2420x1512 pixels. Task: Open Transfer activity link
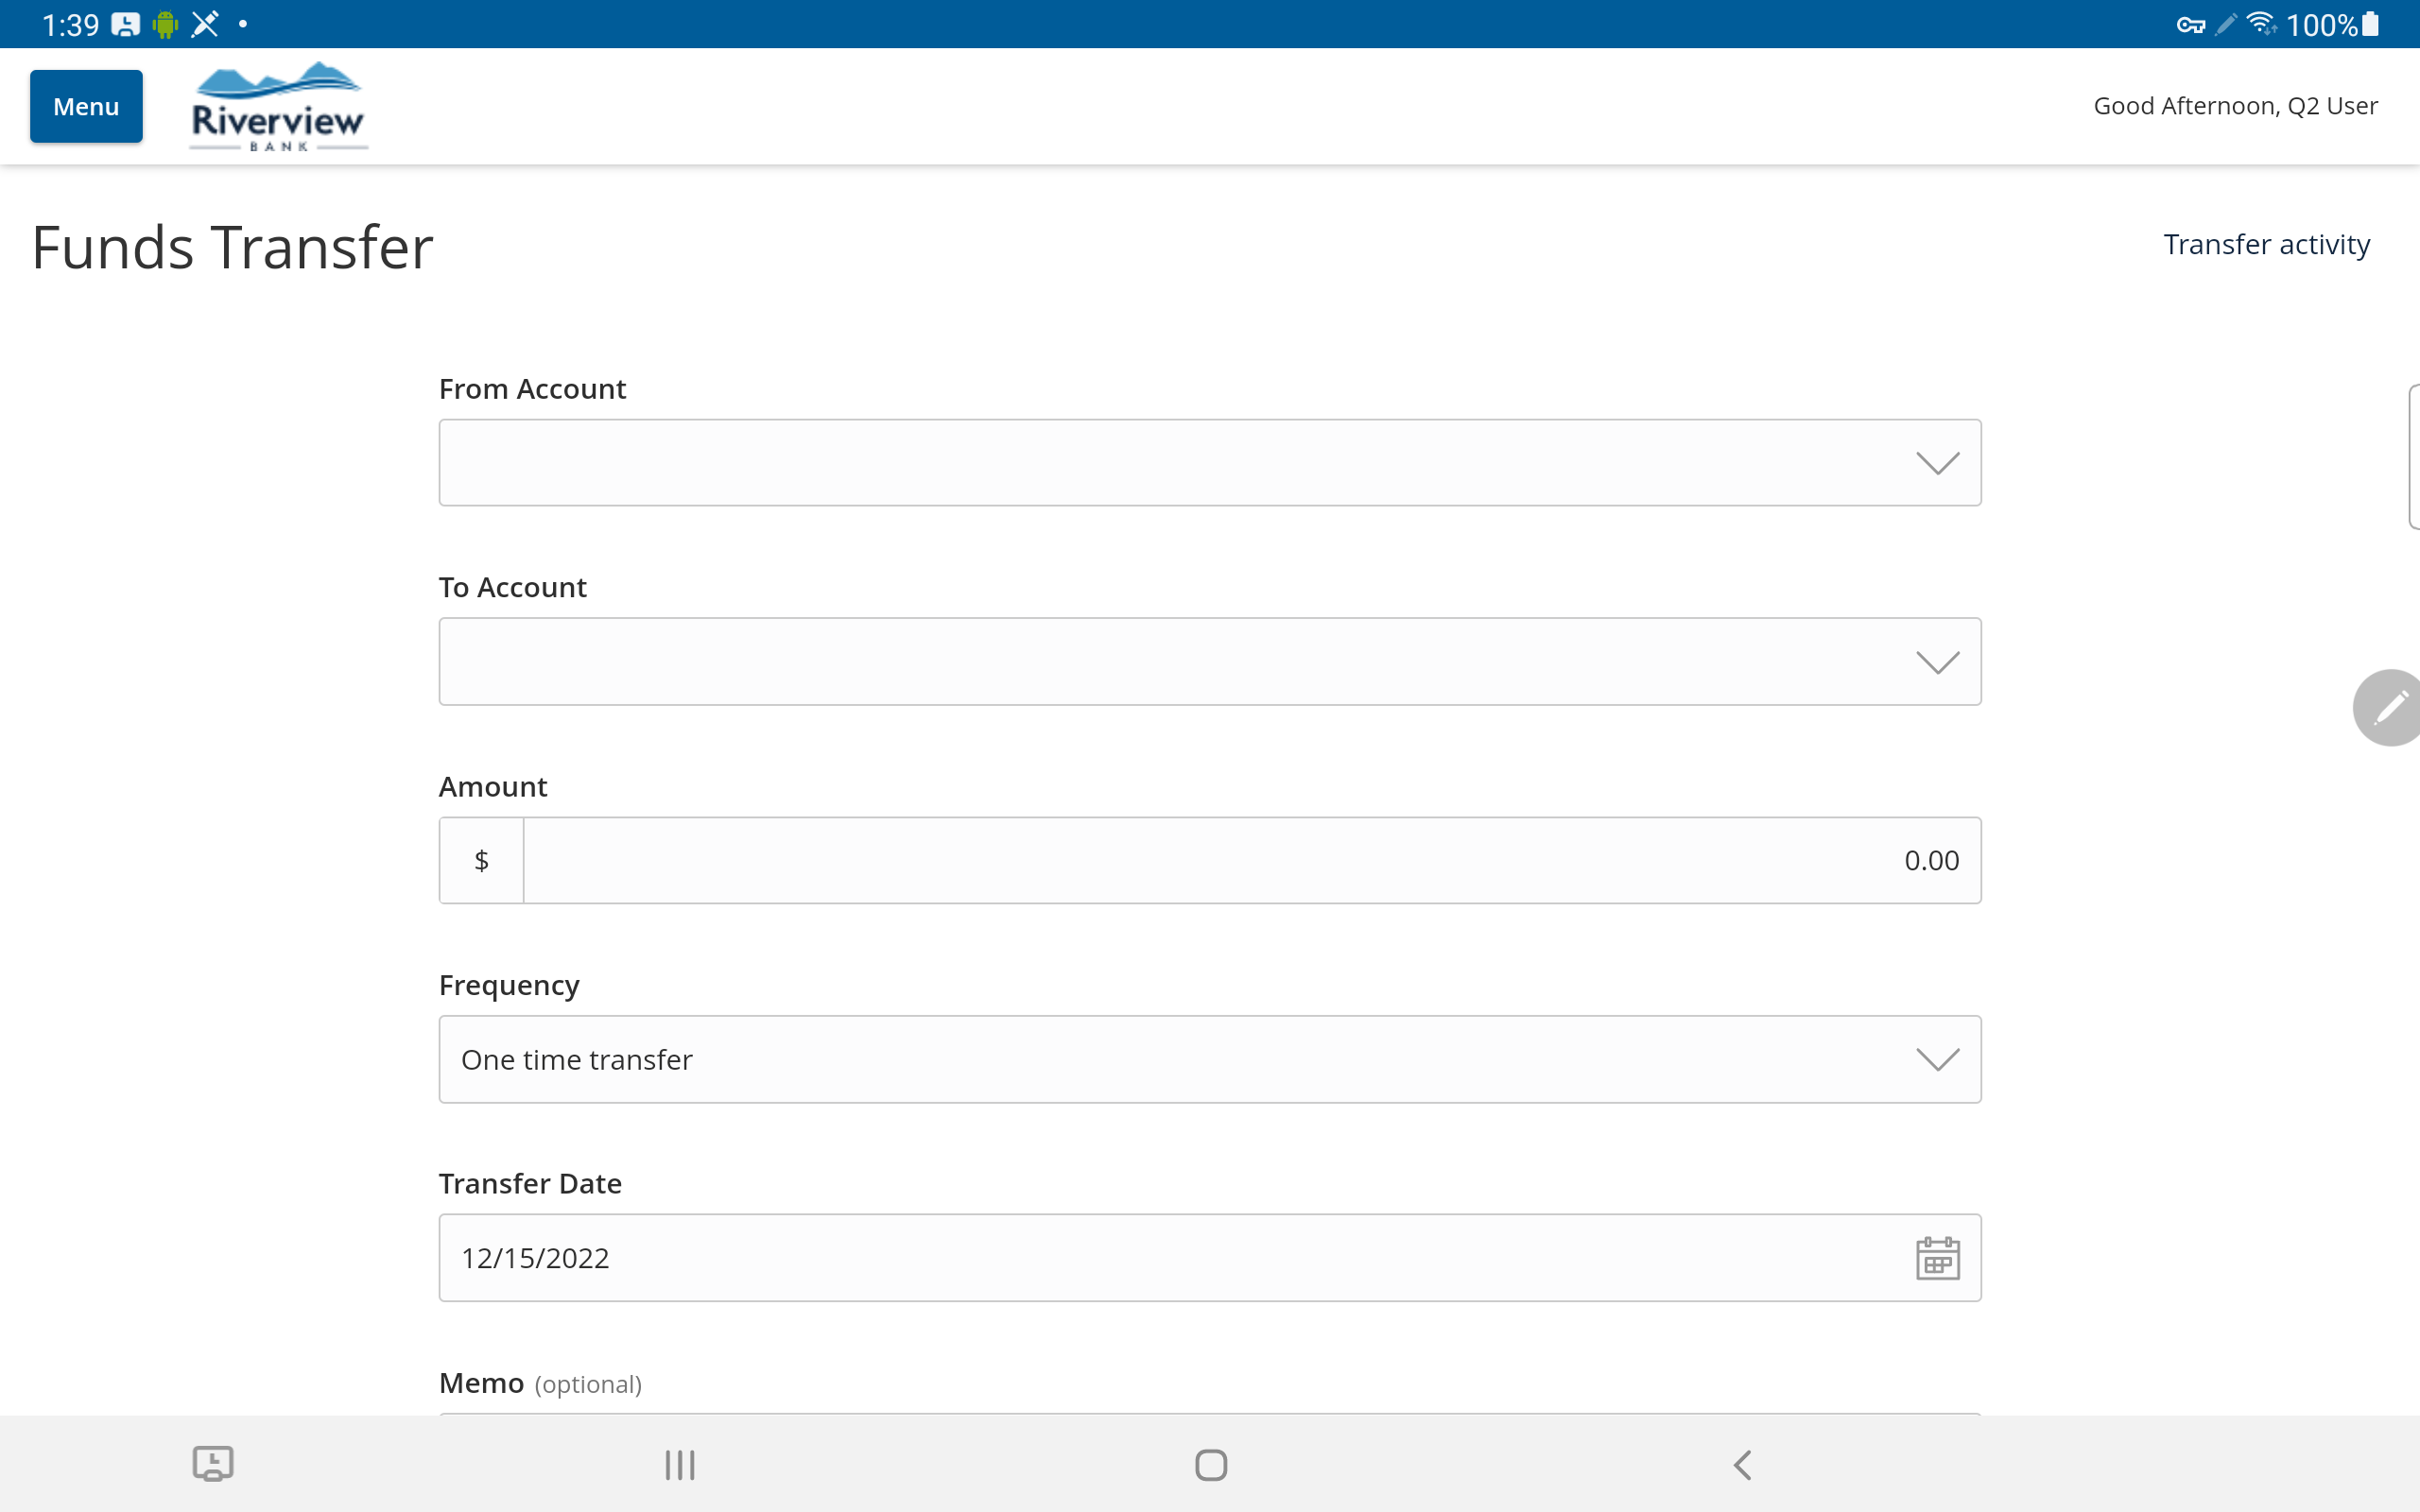click(2266, 245)
